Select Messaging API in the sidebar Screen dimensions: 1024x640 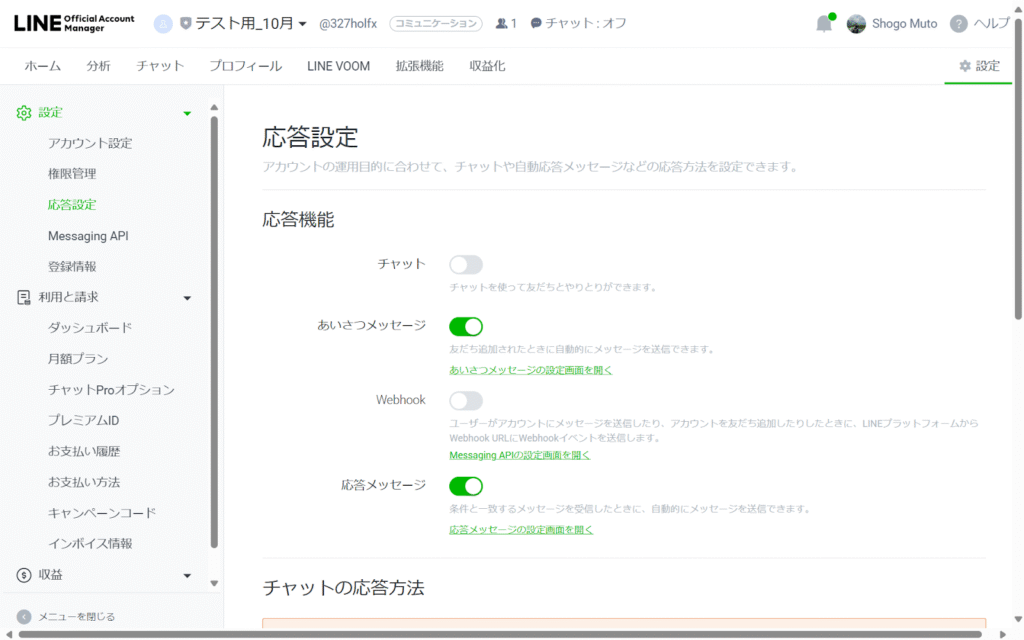coord(88,236)
